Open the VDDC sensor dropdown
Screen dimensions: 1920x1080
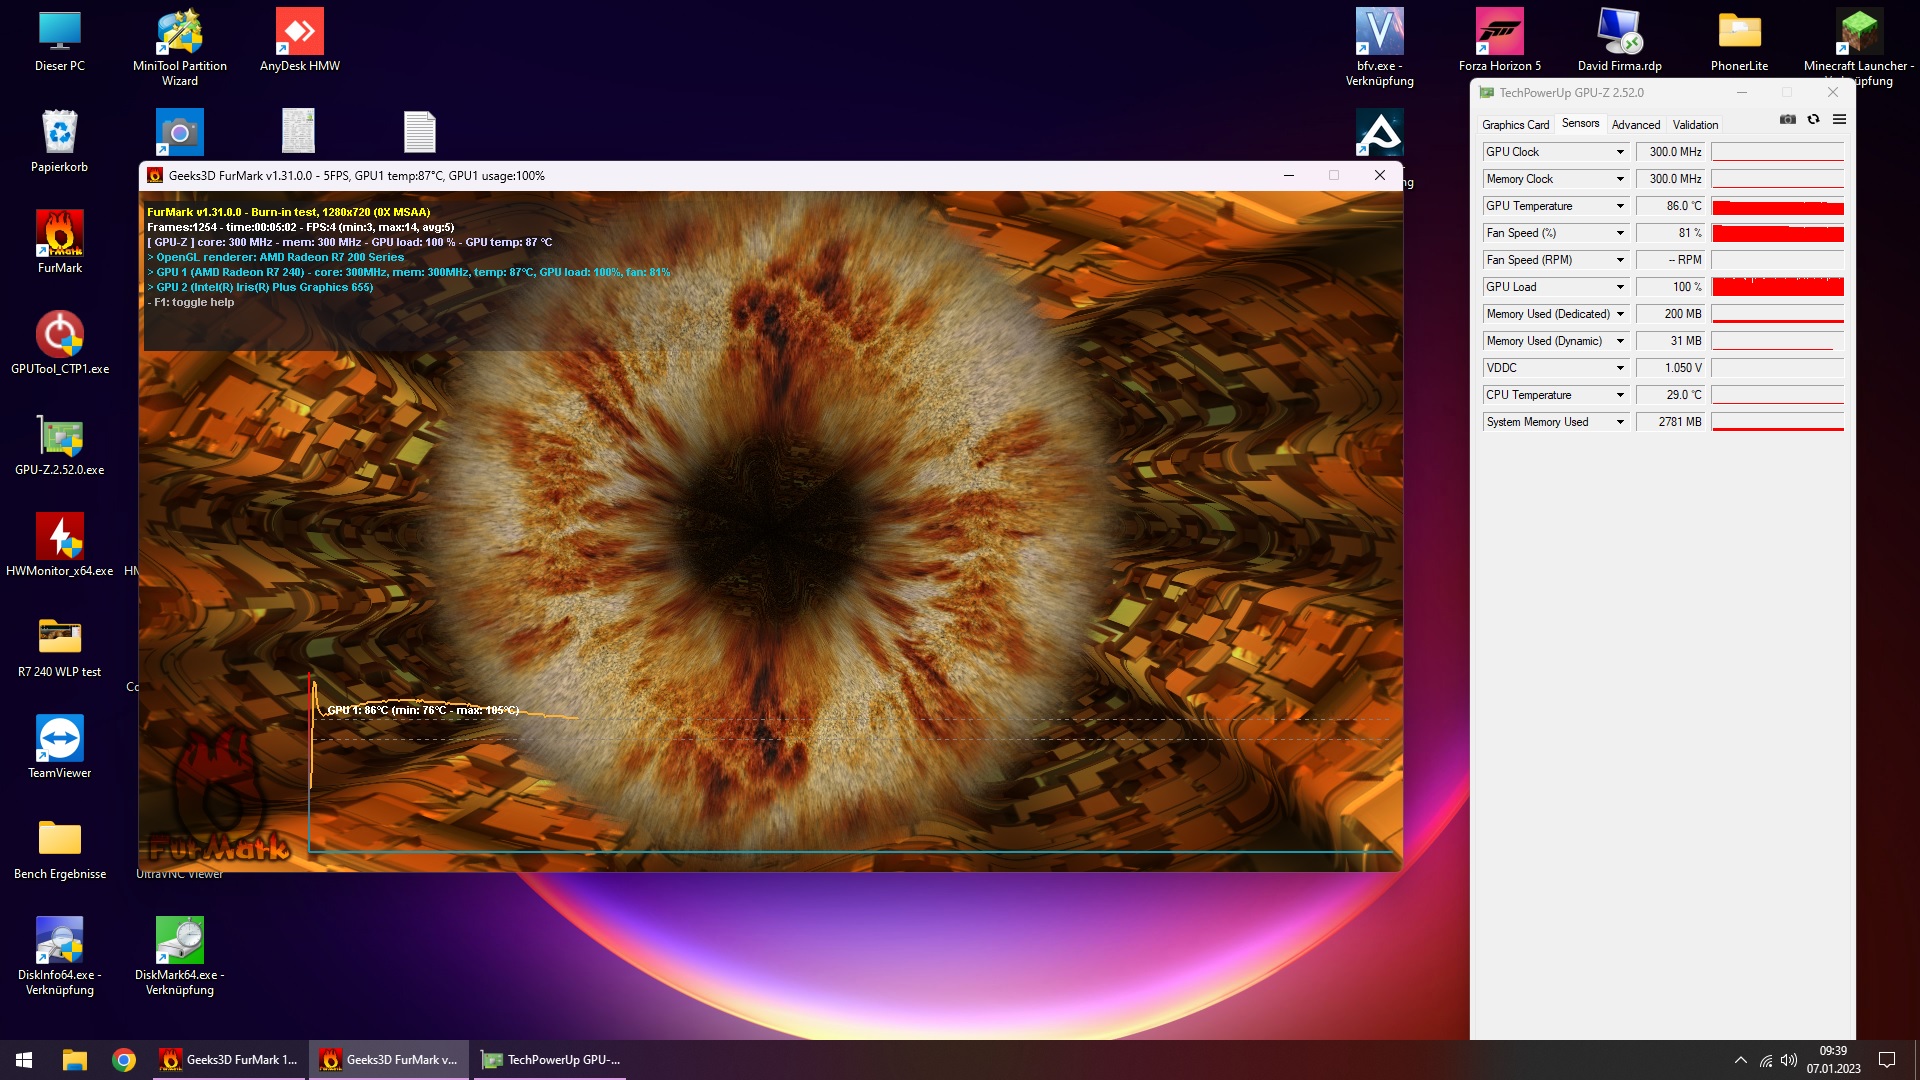1620,368
